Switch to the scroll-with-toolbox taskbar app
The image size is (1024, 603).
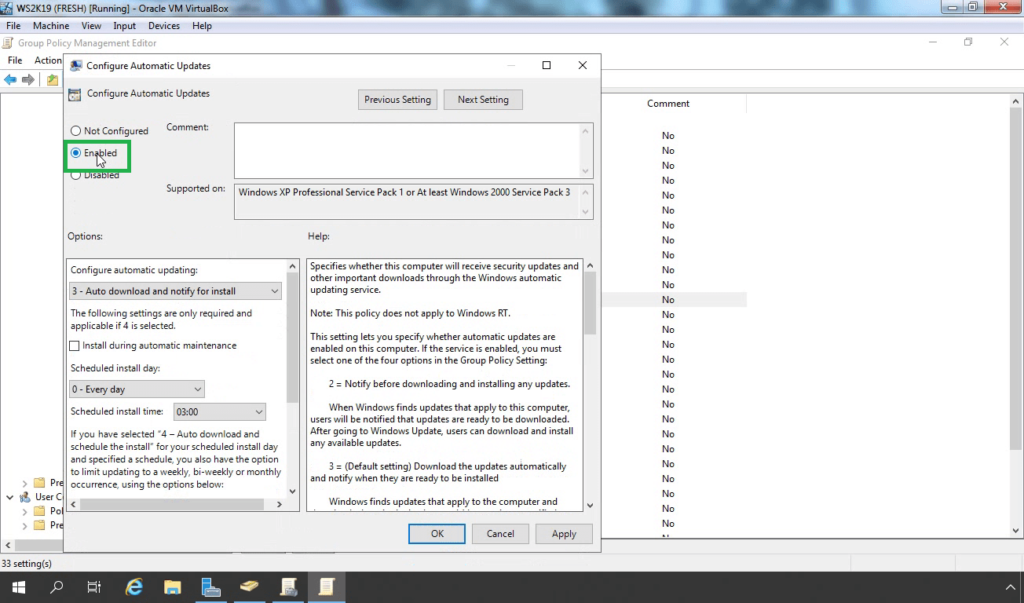click(x=288, y=587)
